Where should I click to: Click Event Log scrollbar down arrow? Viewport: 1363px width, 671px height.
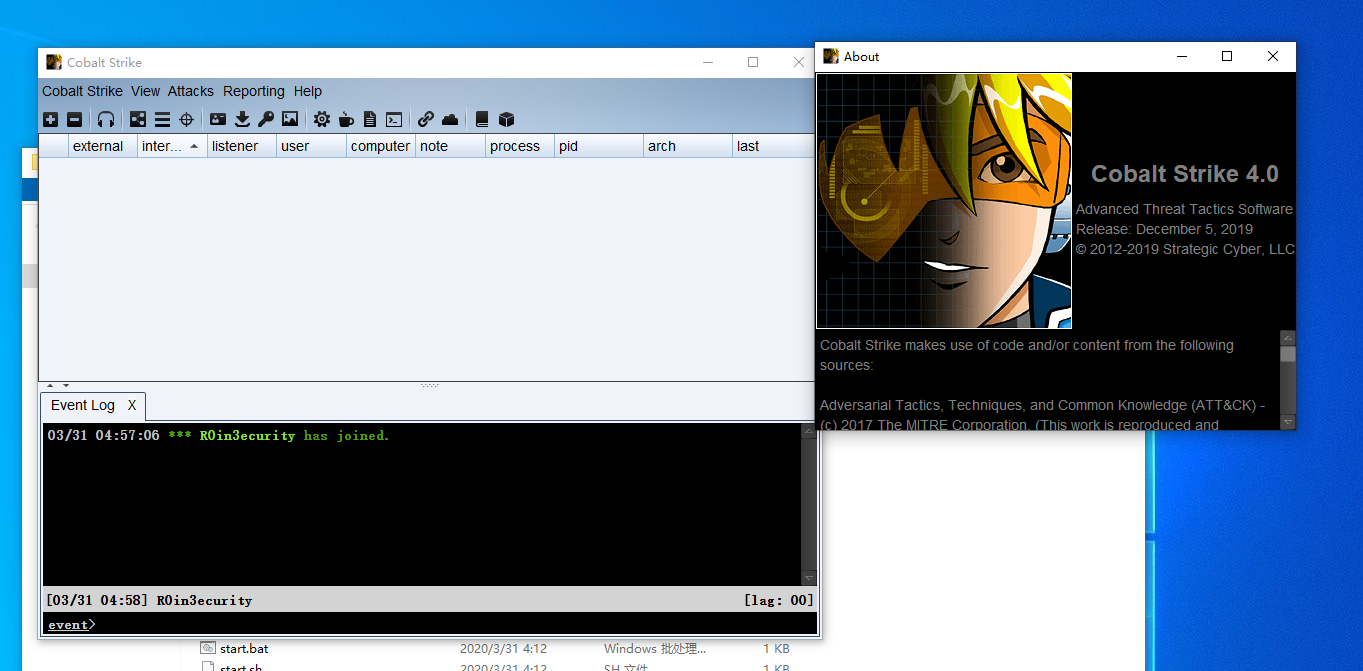point(809,578)
